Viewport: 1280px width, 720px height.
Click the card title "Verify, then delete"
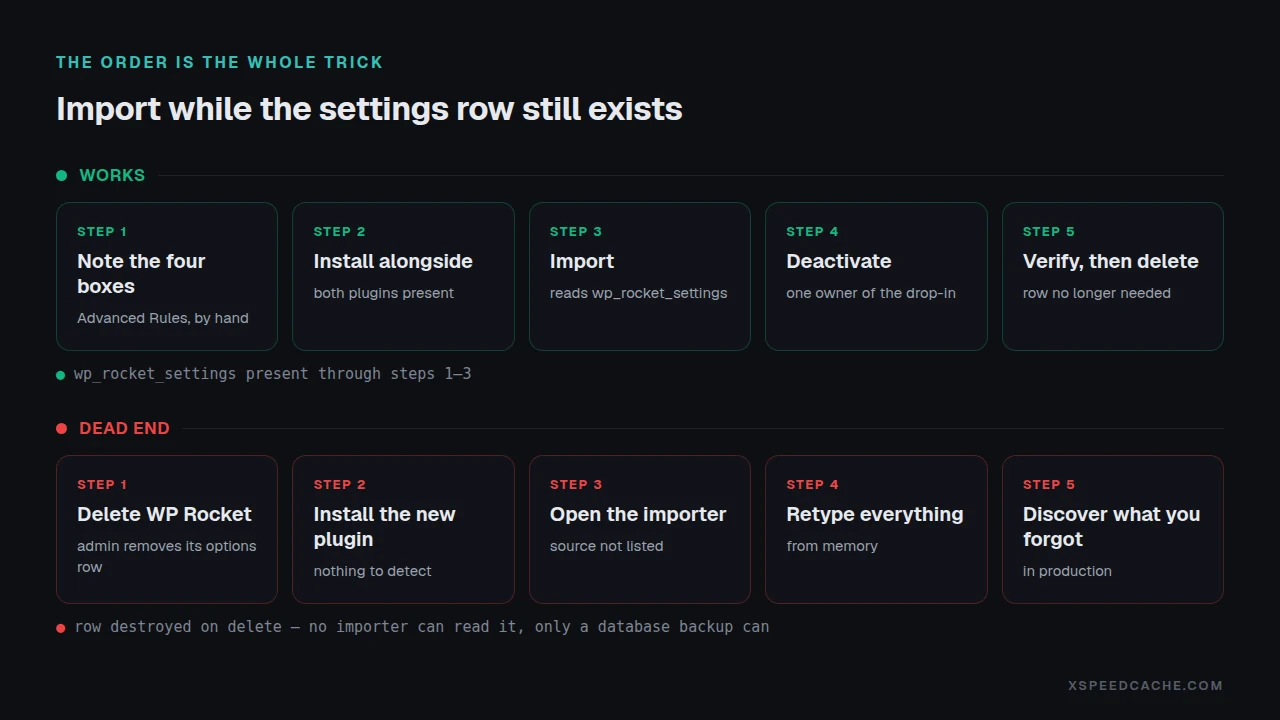1111,261
